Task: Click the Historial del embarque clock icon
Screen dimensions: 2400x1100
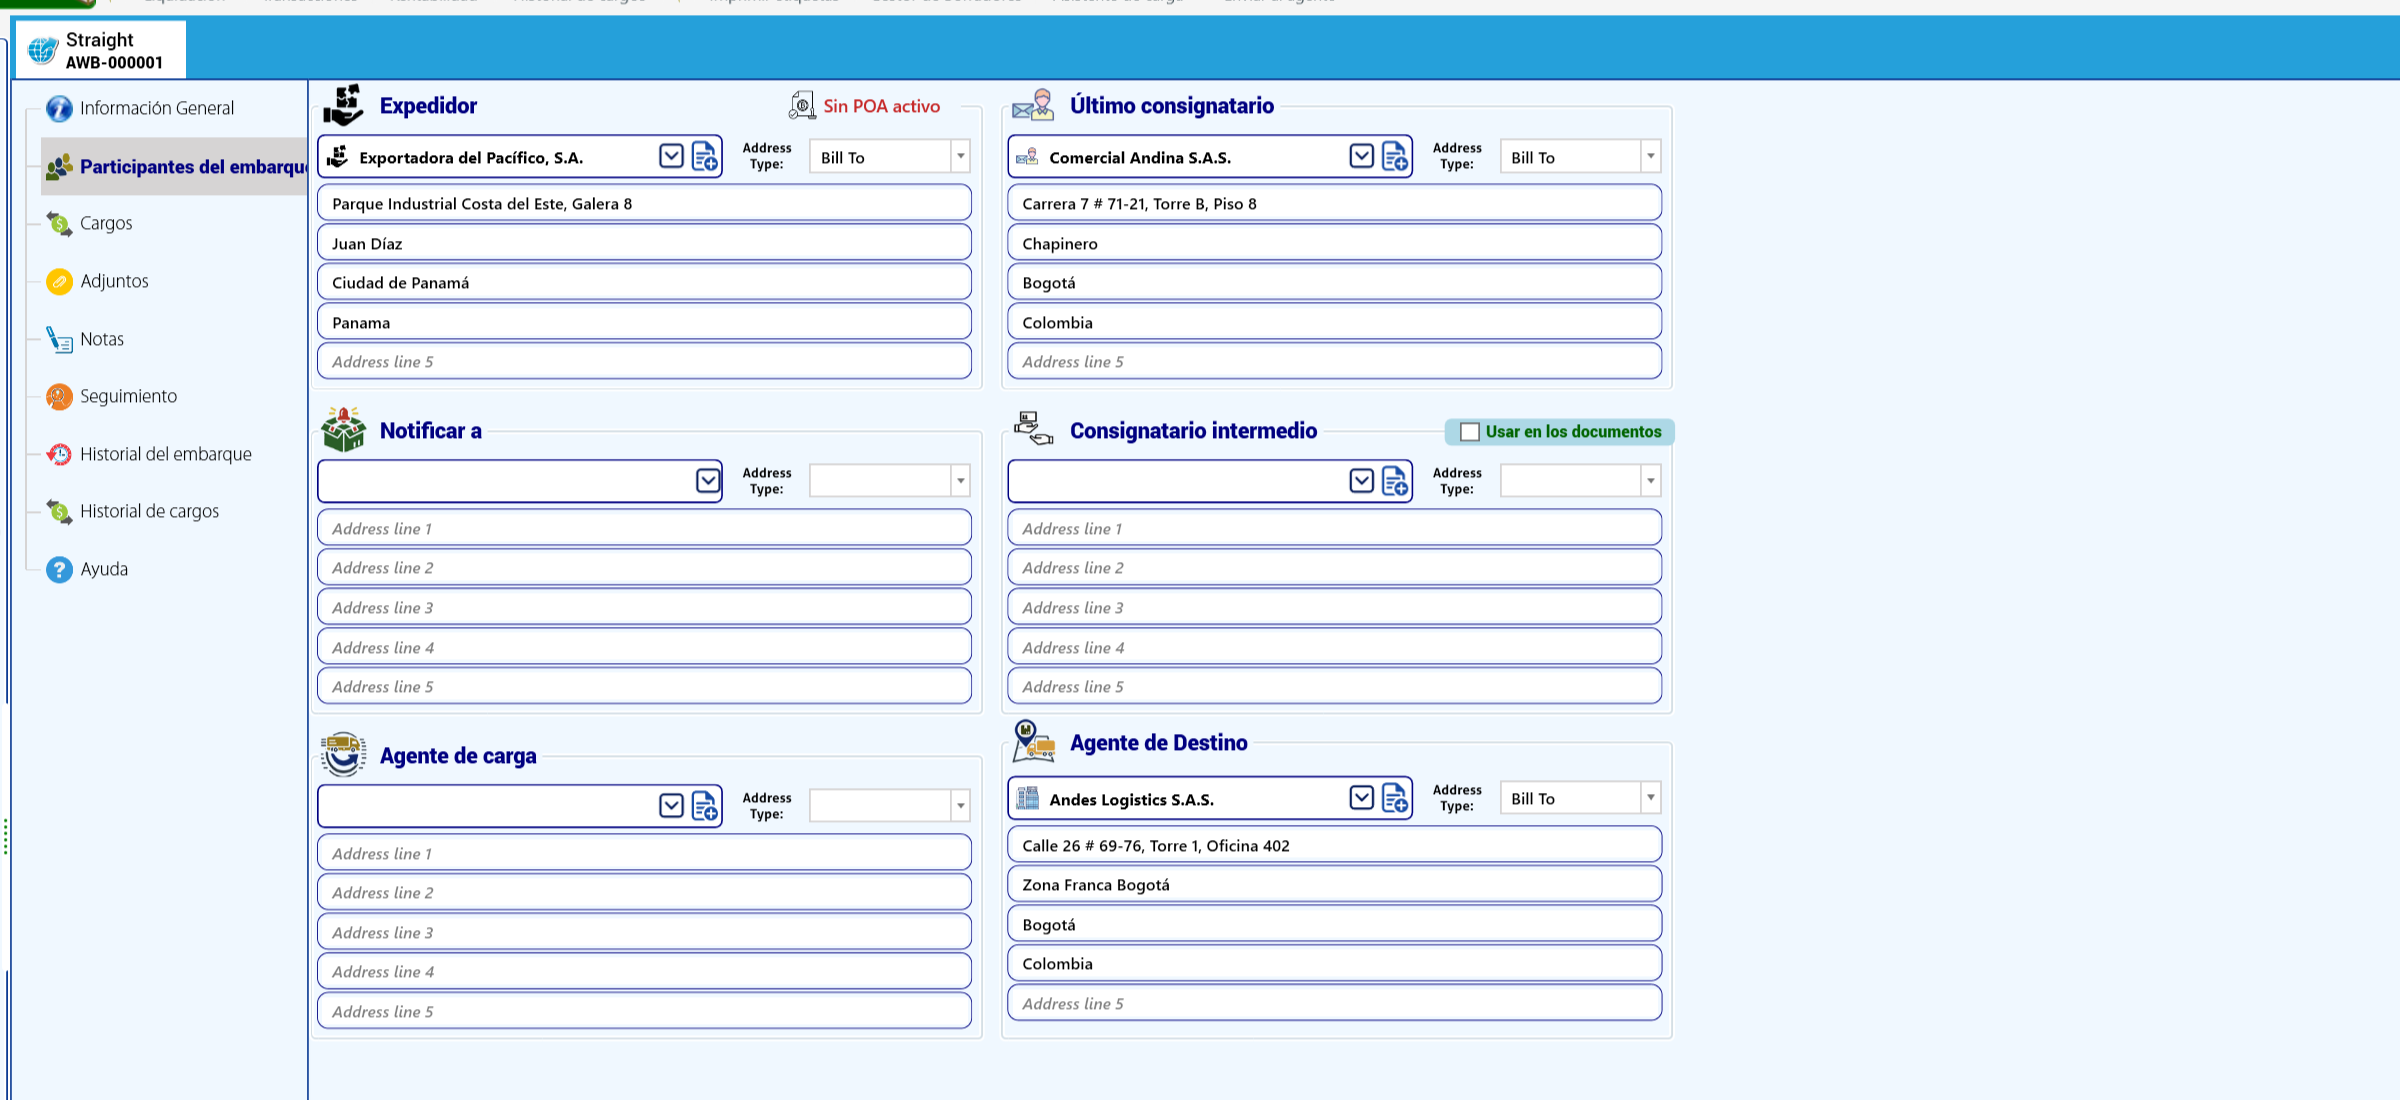Action: click(x=59, y=454)
